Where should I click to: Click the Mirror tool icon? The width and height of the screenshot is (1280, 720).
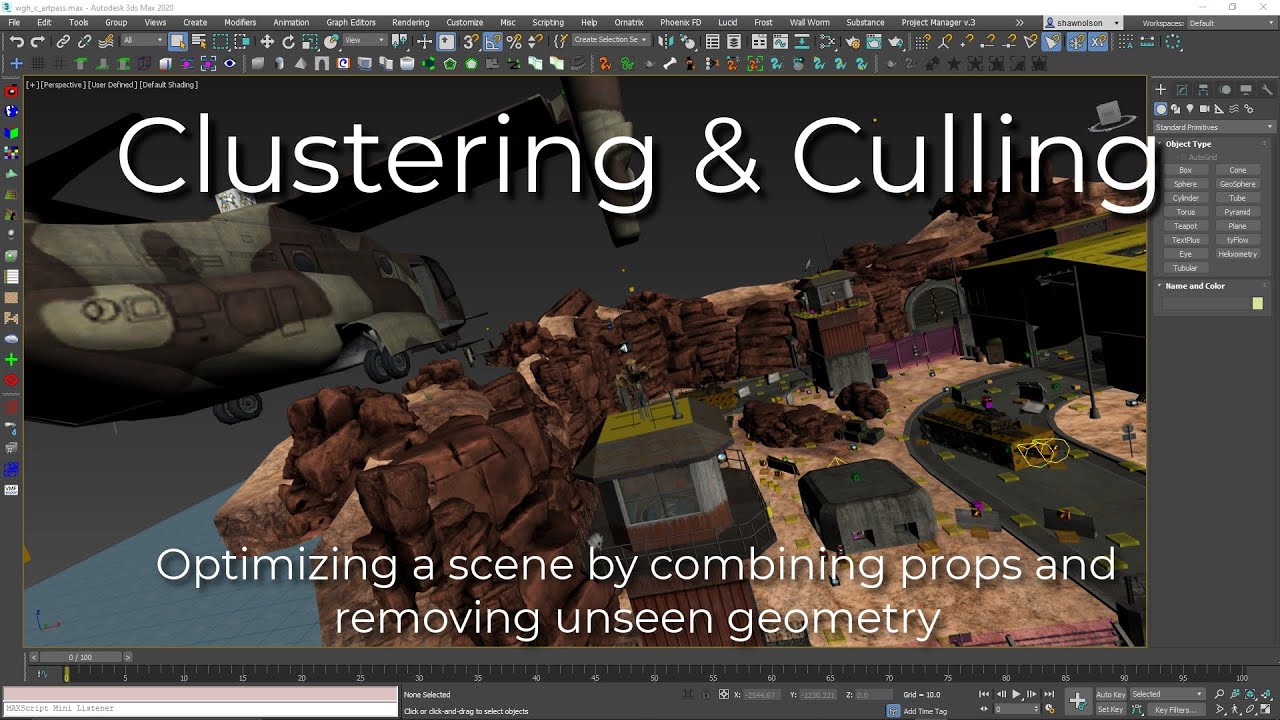pos(665,41)
